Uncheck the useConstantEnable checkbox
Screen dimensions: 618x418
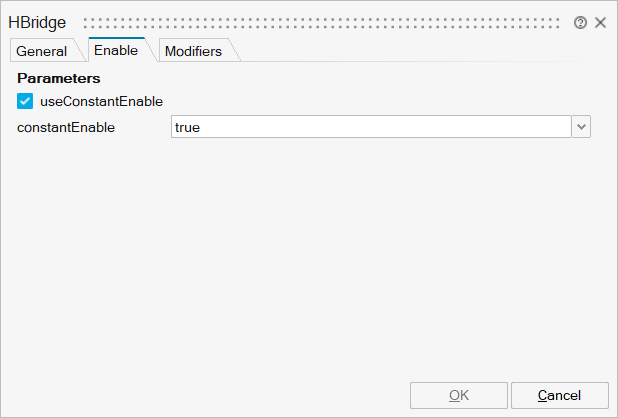tap(25, 101)
